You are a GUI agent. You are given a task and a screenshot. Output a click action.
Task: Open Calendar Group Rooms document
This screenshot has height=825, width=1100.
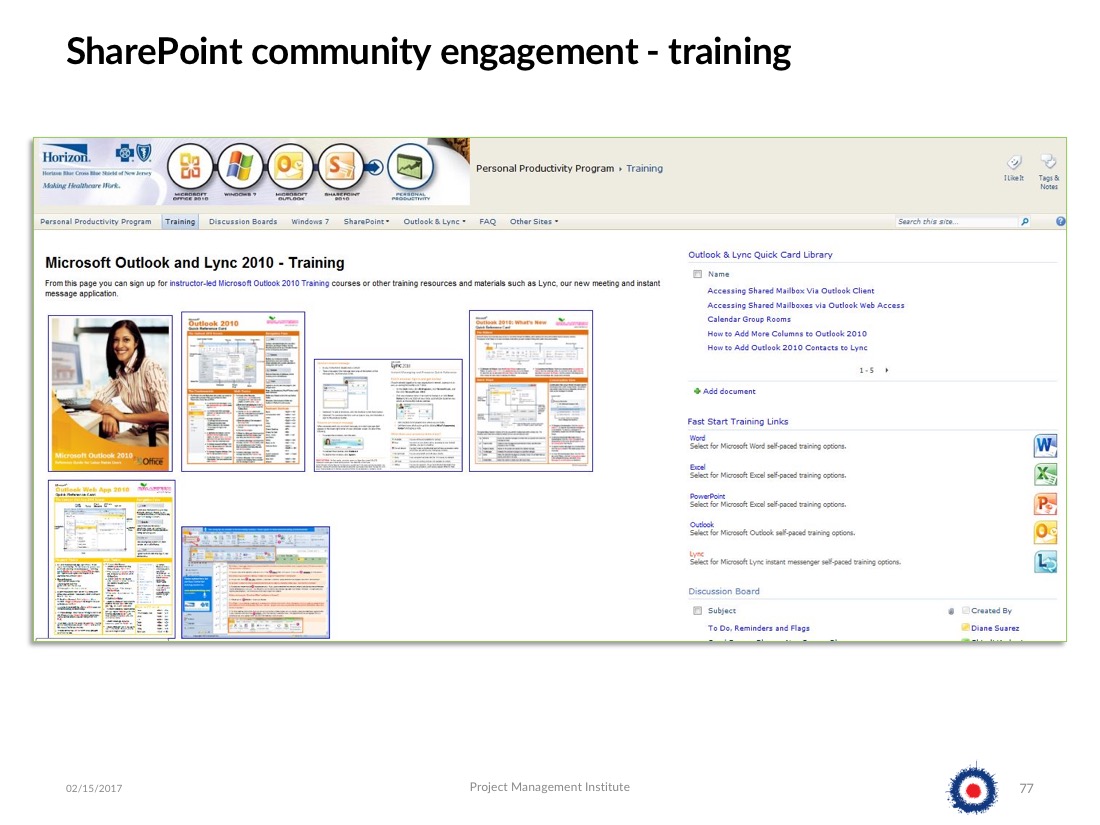click(749, 319)
